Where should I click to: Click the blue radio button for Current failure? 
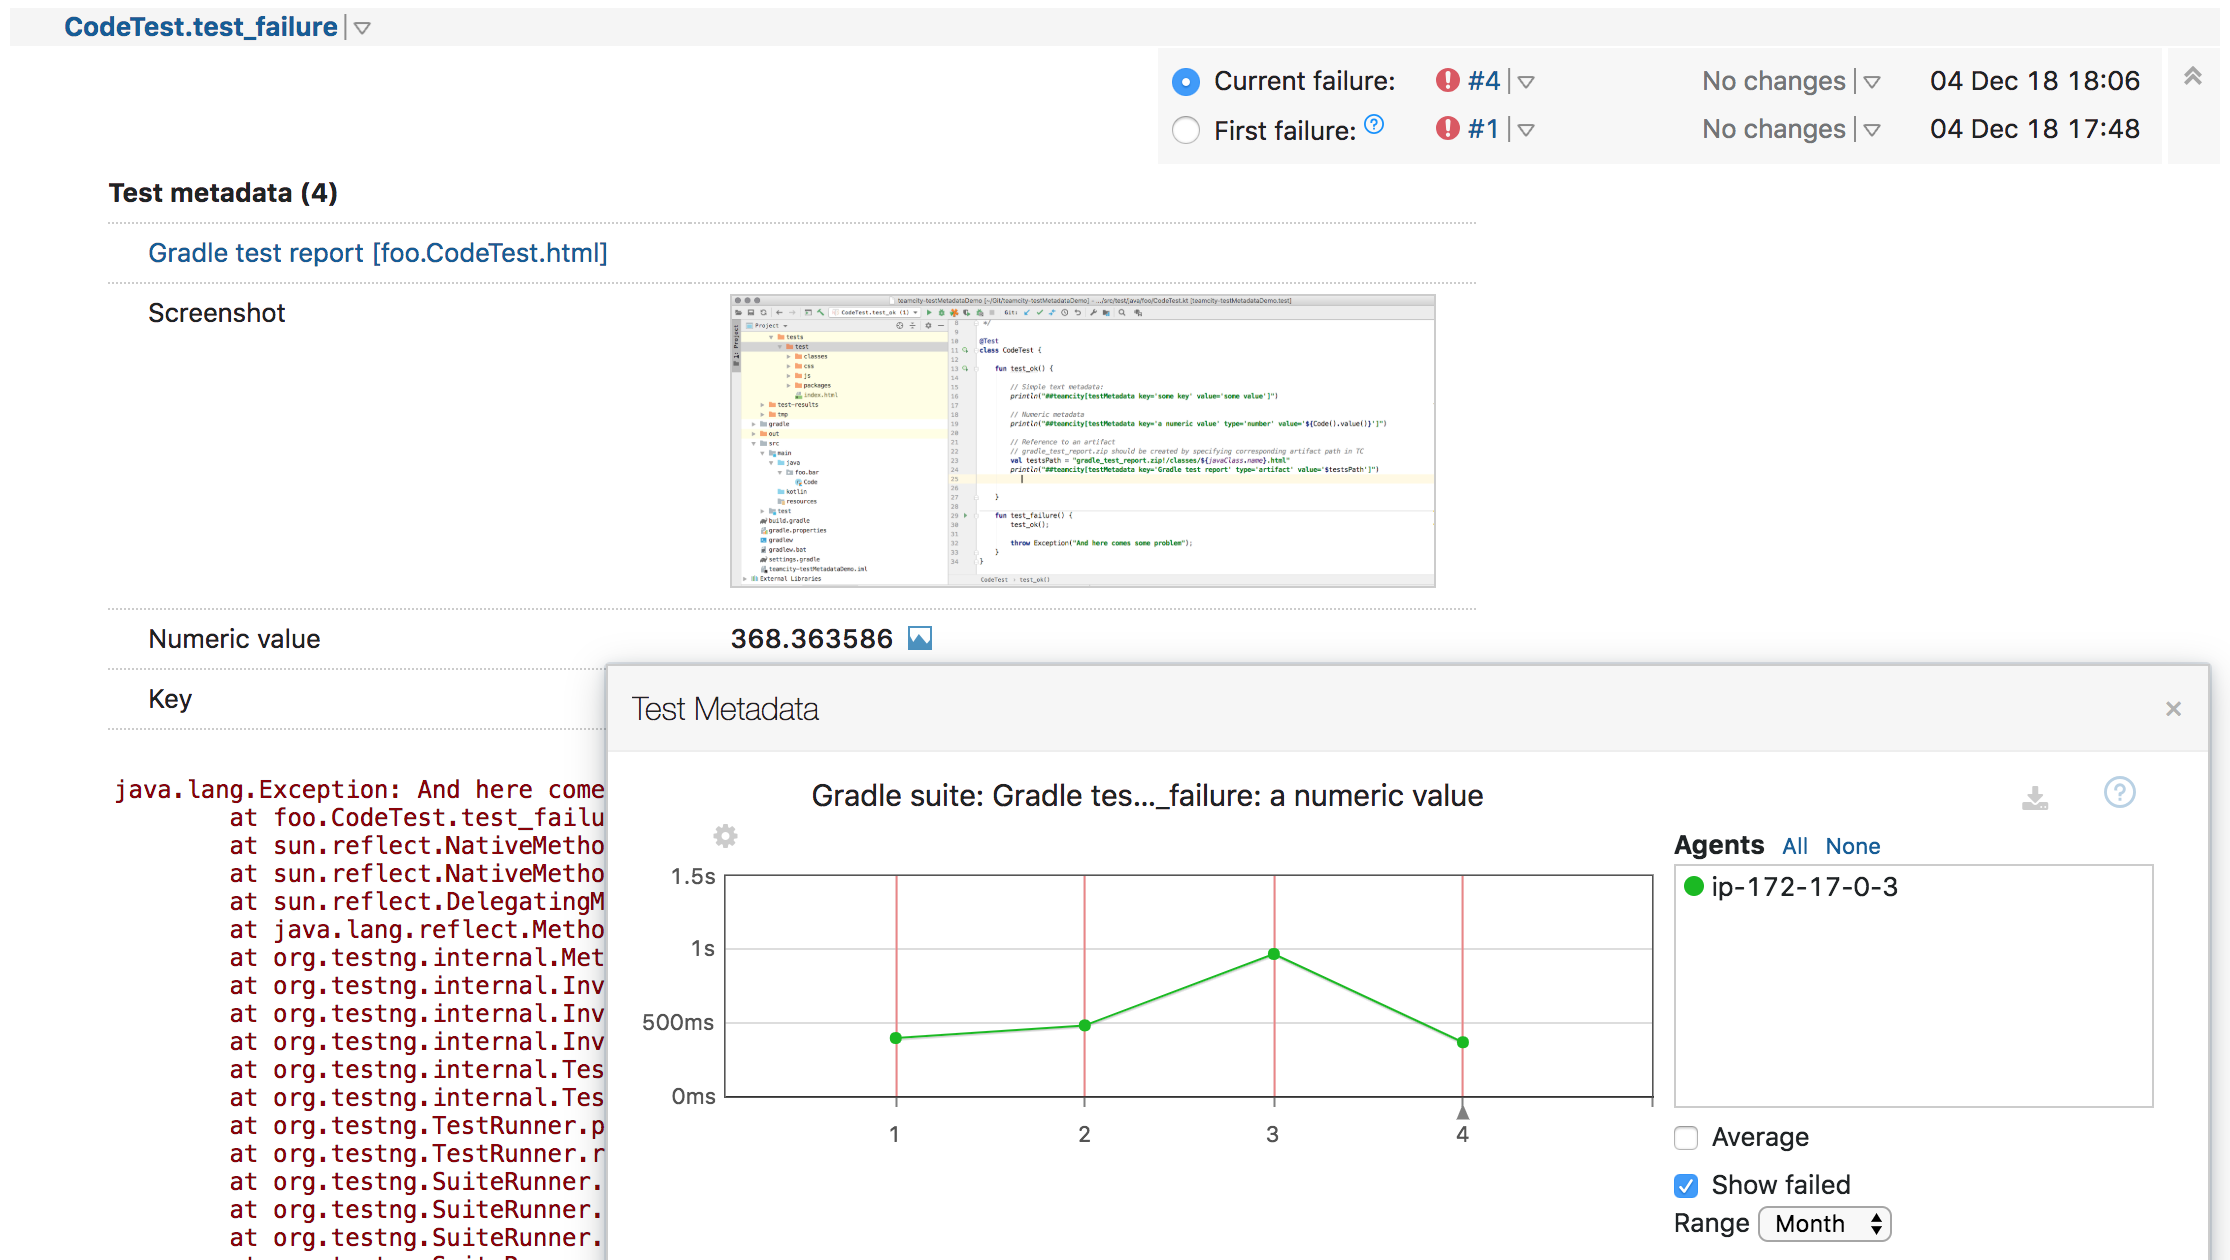(x=1185, y=81)
